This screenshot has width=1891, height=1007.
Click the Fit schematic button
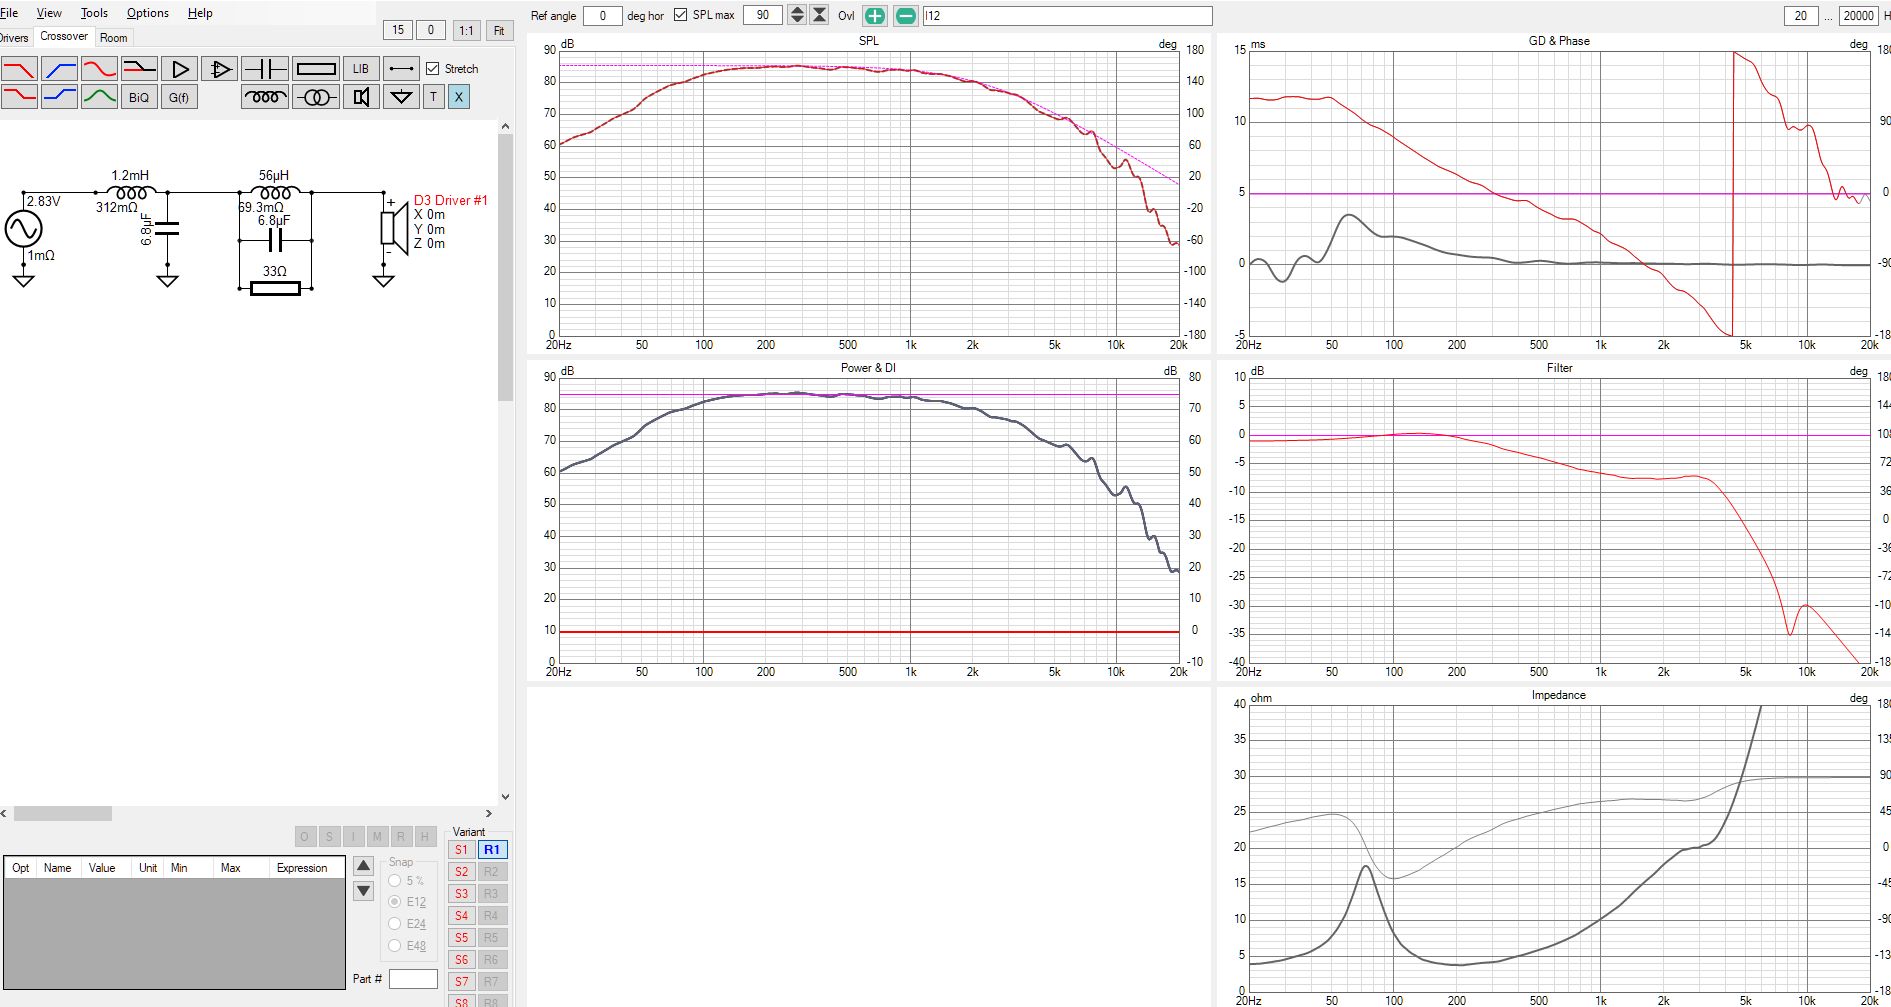pos(499,30)
